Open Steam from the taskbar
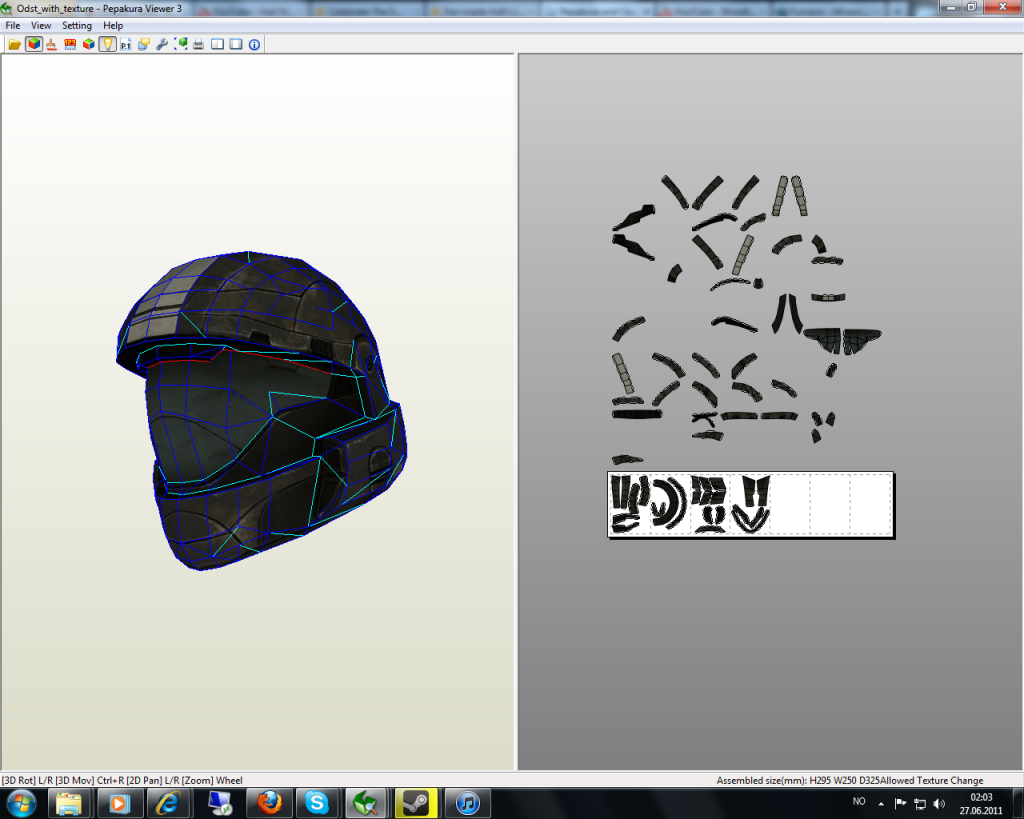The height and width of the screenshot is (819, 1024). point(417,803)
